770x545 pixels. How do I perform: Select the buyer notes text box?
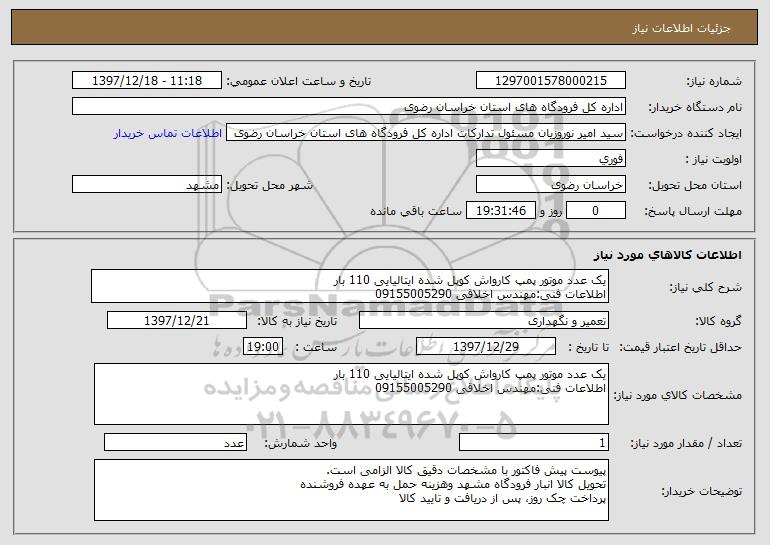(x=351, y=490)
